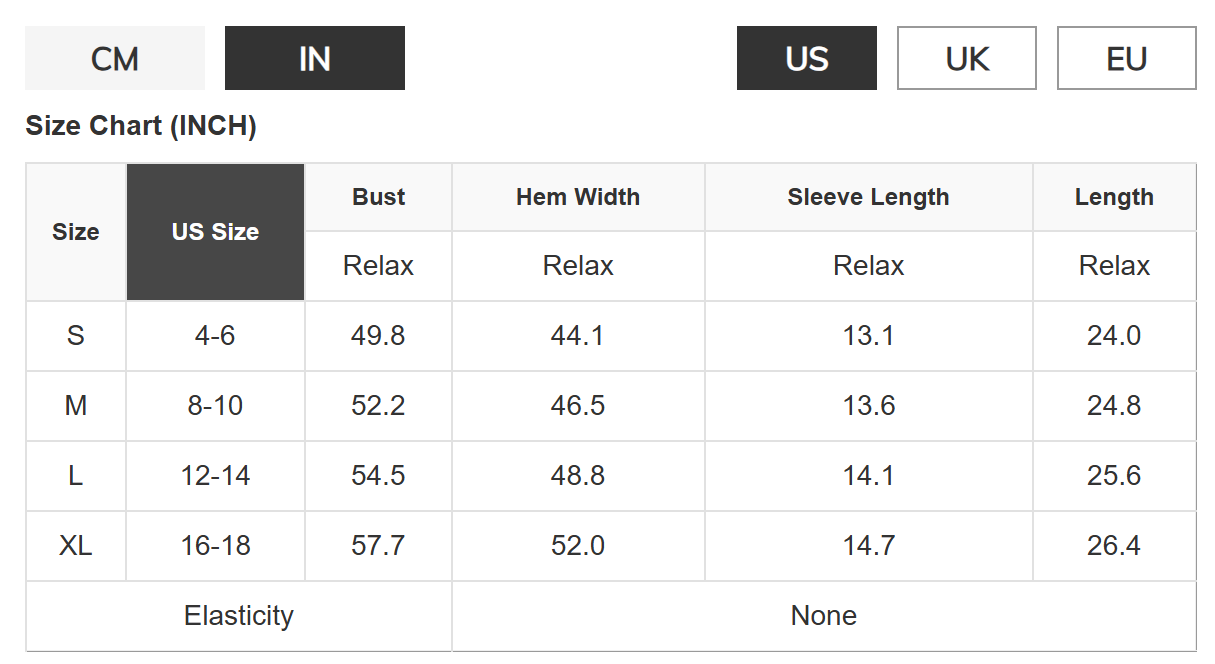The height and width of the screenshot is (664, 1215).
Task: Click the Sleeve Length column header
Action: [868, 197]
